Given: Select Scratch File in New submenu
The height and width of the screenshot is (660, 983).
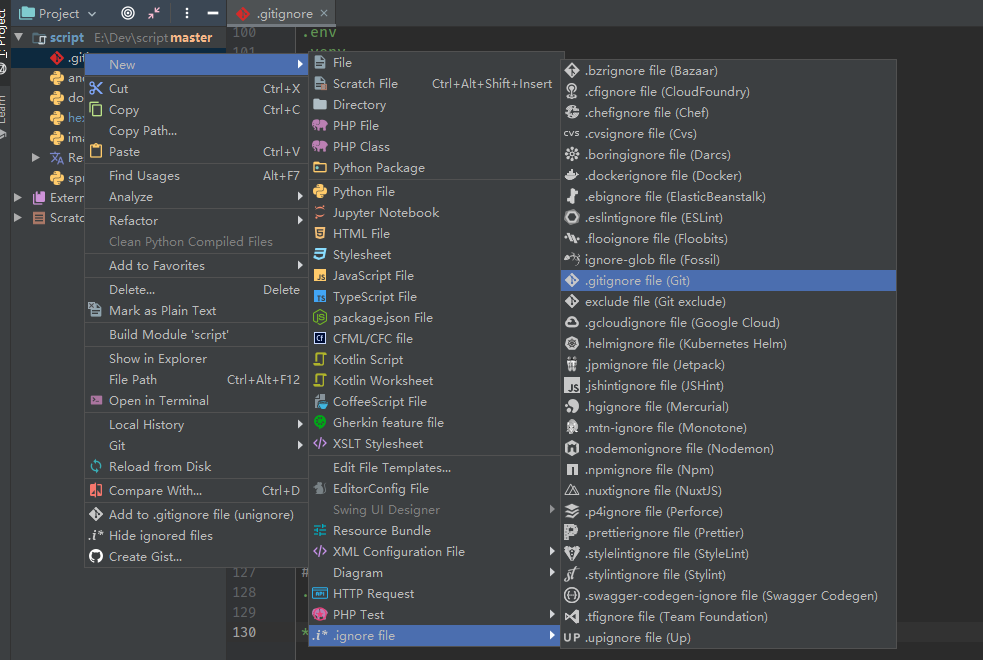Looking at the screenshot, I should (x=434, y=83).
